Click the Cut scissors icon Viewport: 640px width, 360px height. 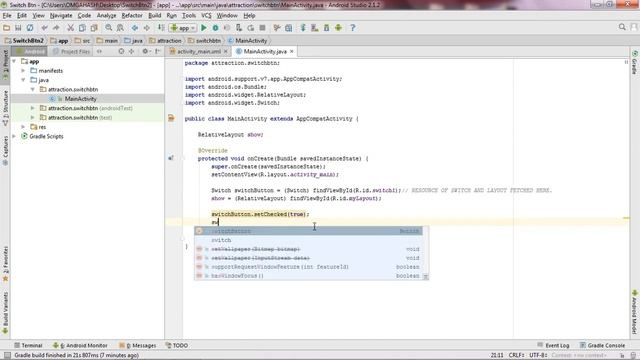click(x=71, y=28)
